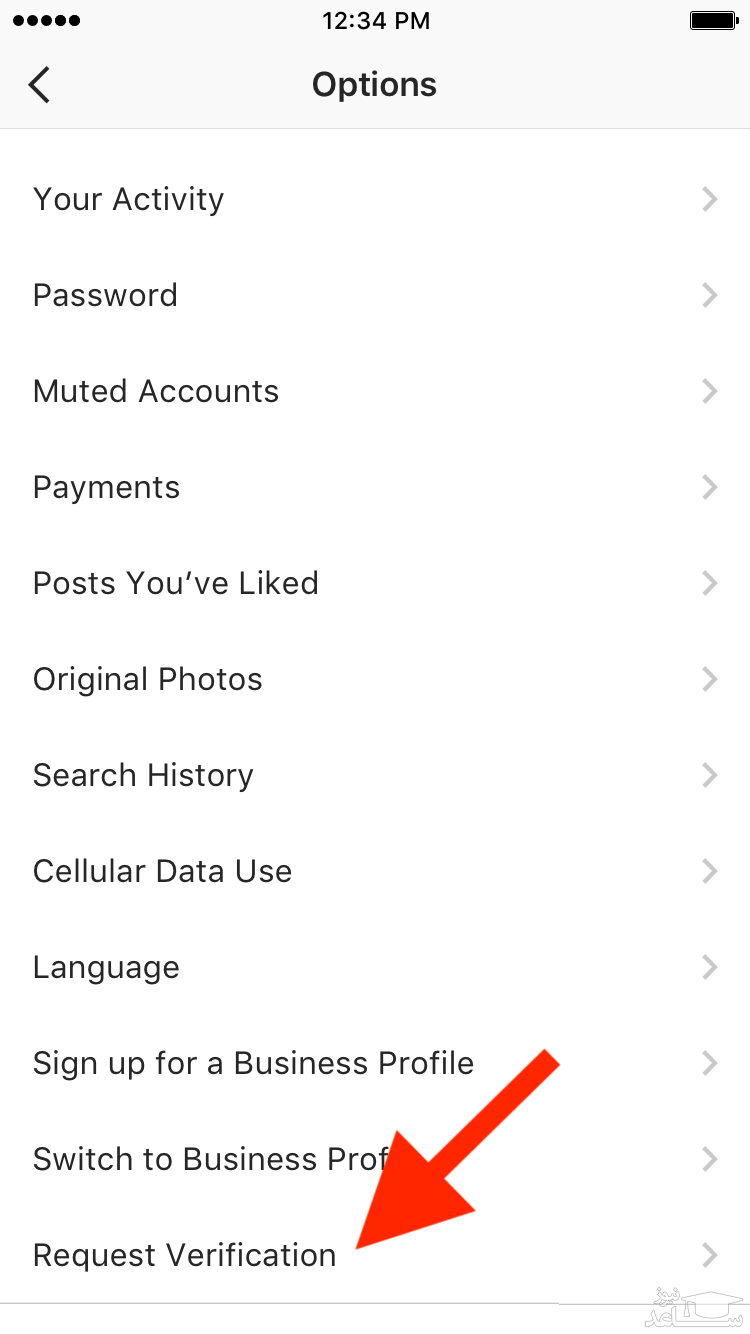750x1334 pixels.
Task: Tap Sign up for a Business Profile
Action: click(x=253, y=1063)
